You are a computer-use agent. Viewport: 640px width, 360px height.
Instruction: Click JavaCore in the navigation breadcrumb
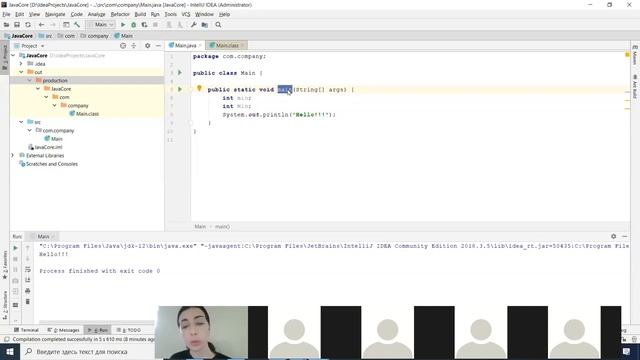point(19,36)
